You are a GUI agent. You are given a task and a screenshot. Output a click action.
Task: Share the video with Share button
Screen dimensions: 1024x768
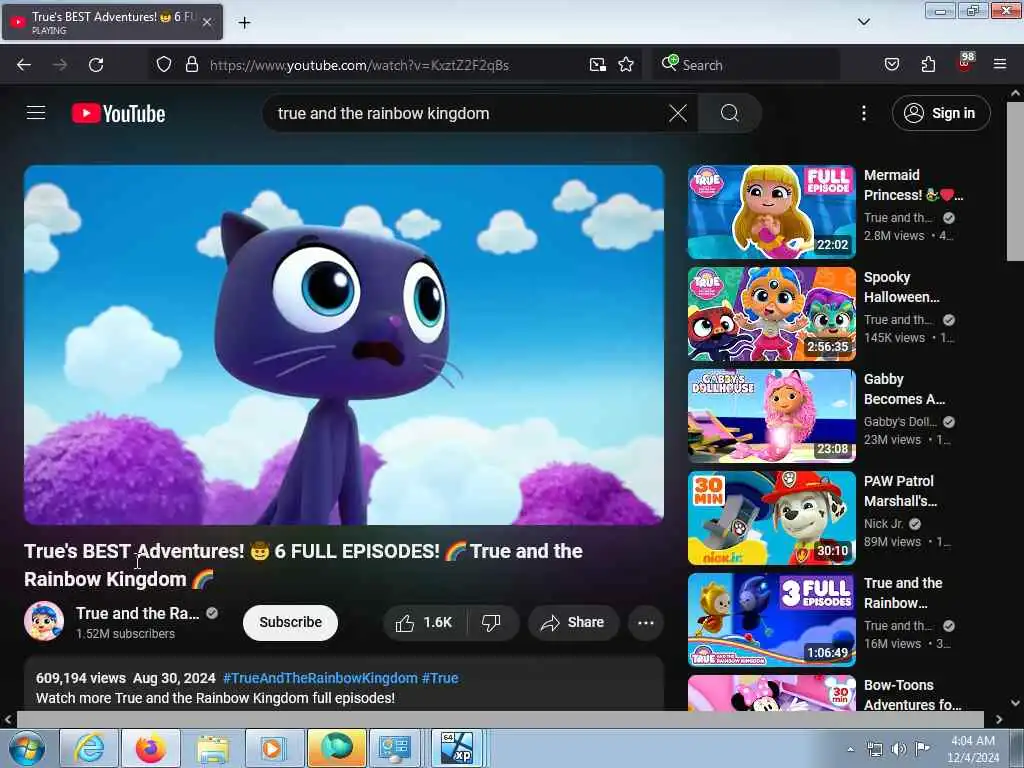tap(573, 622)
